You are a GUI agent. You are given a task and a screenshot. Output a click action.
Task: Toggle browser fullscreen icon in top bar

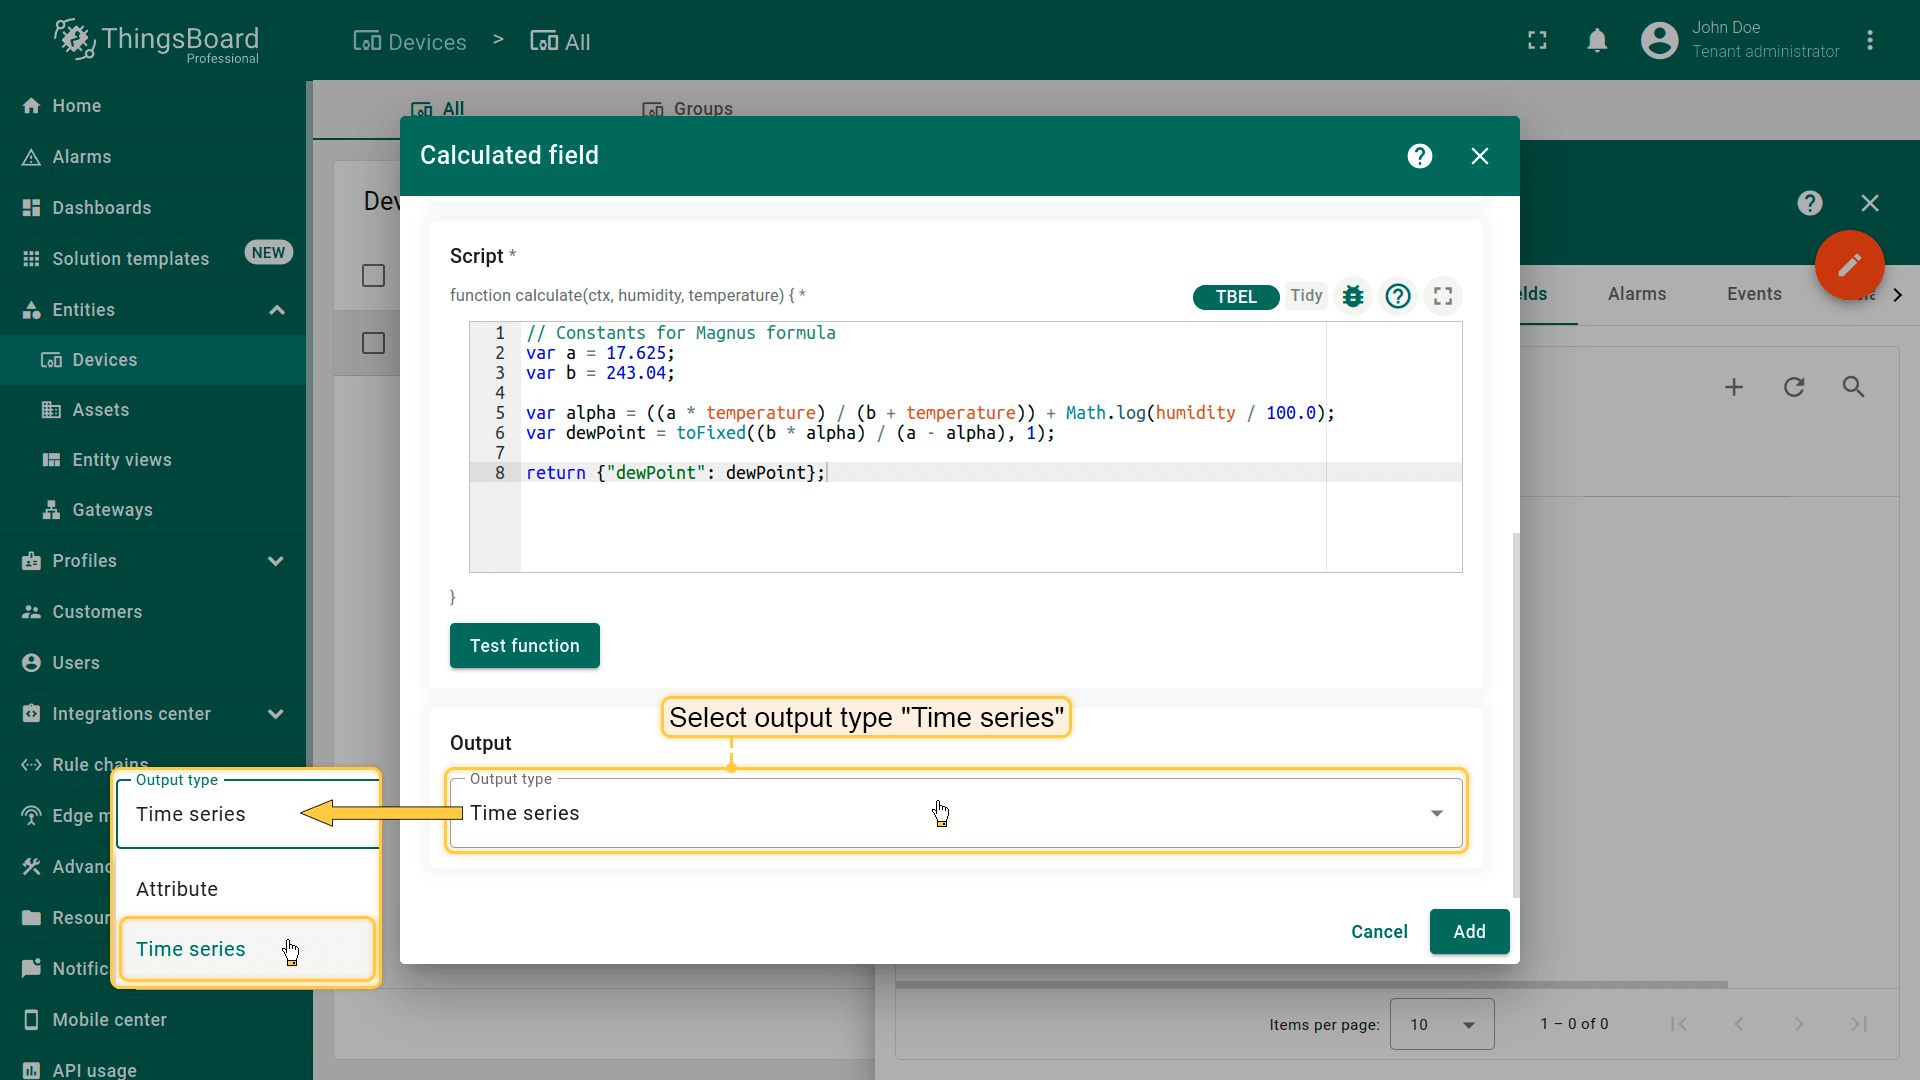pyautogui.click(x=1537, y=41)
